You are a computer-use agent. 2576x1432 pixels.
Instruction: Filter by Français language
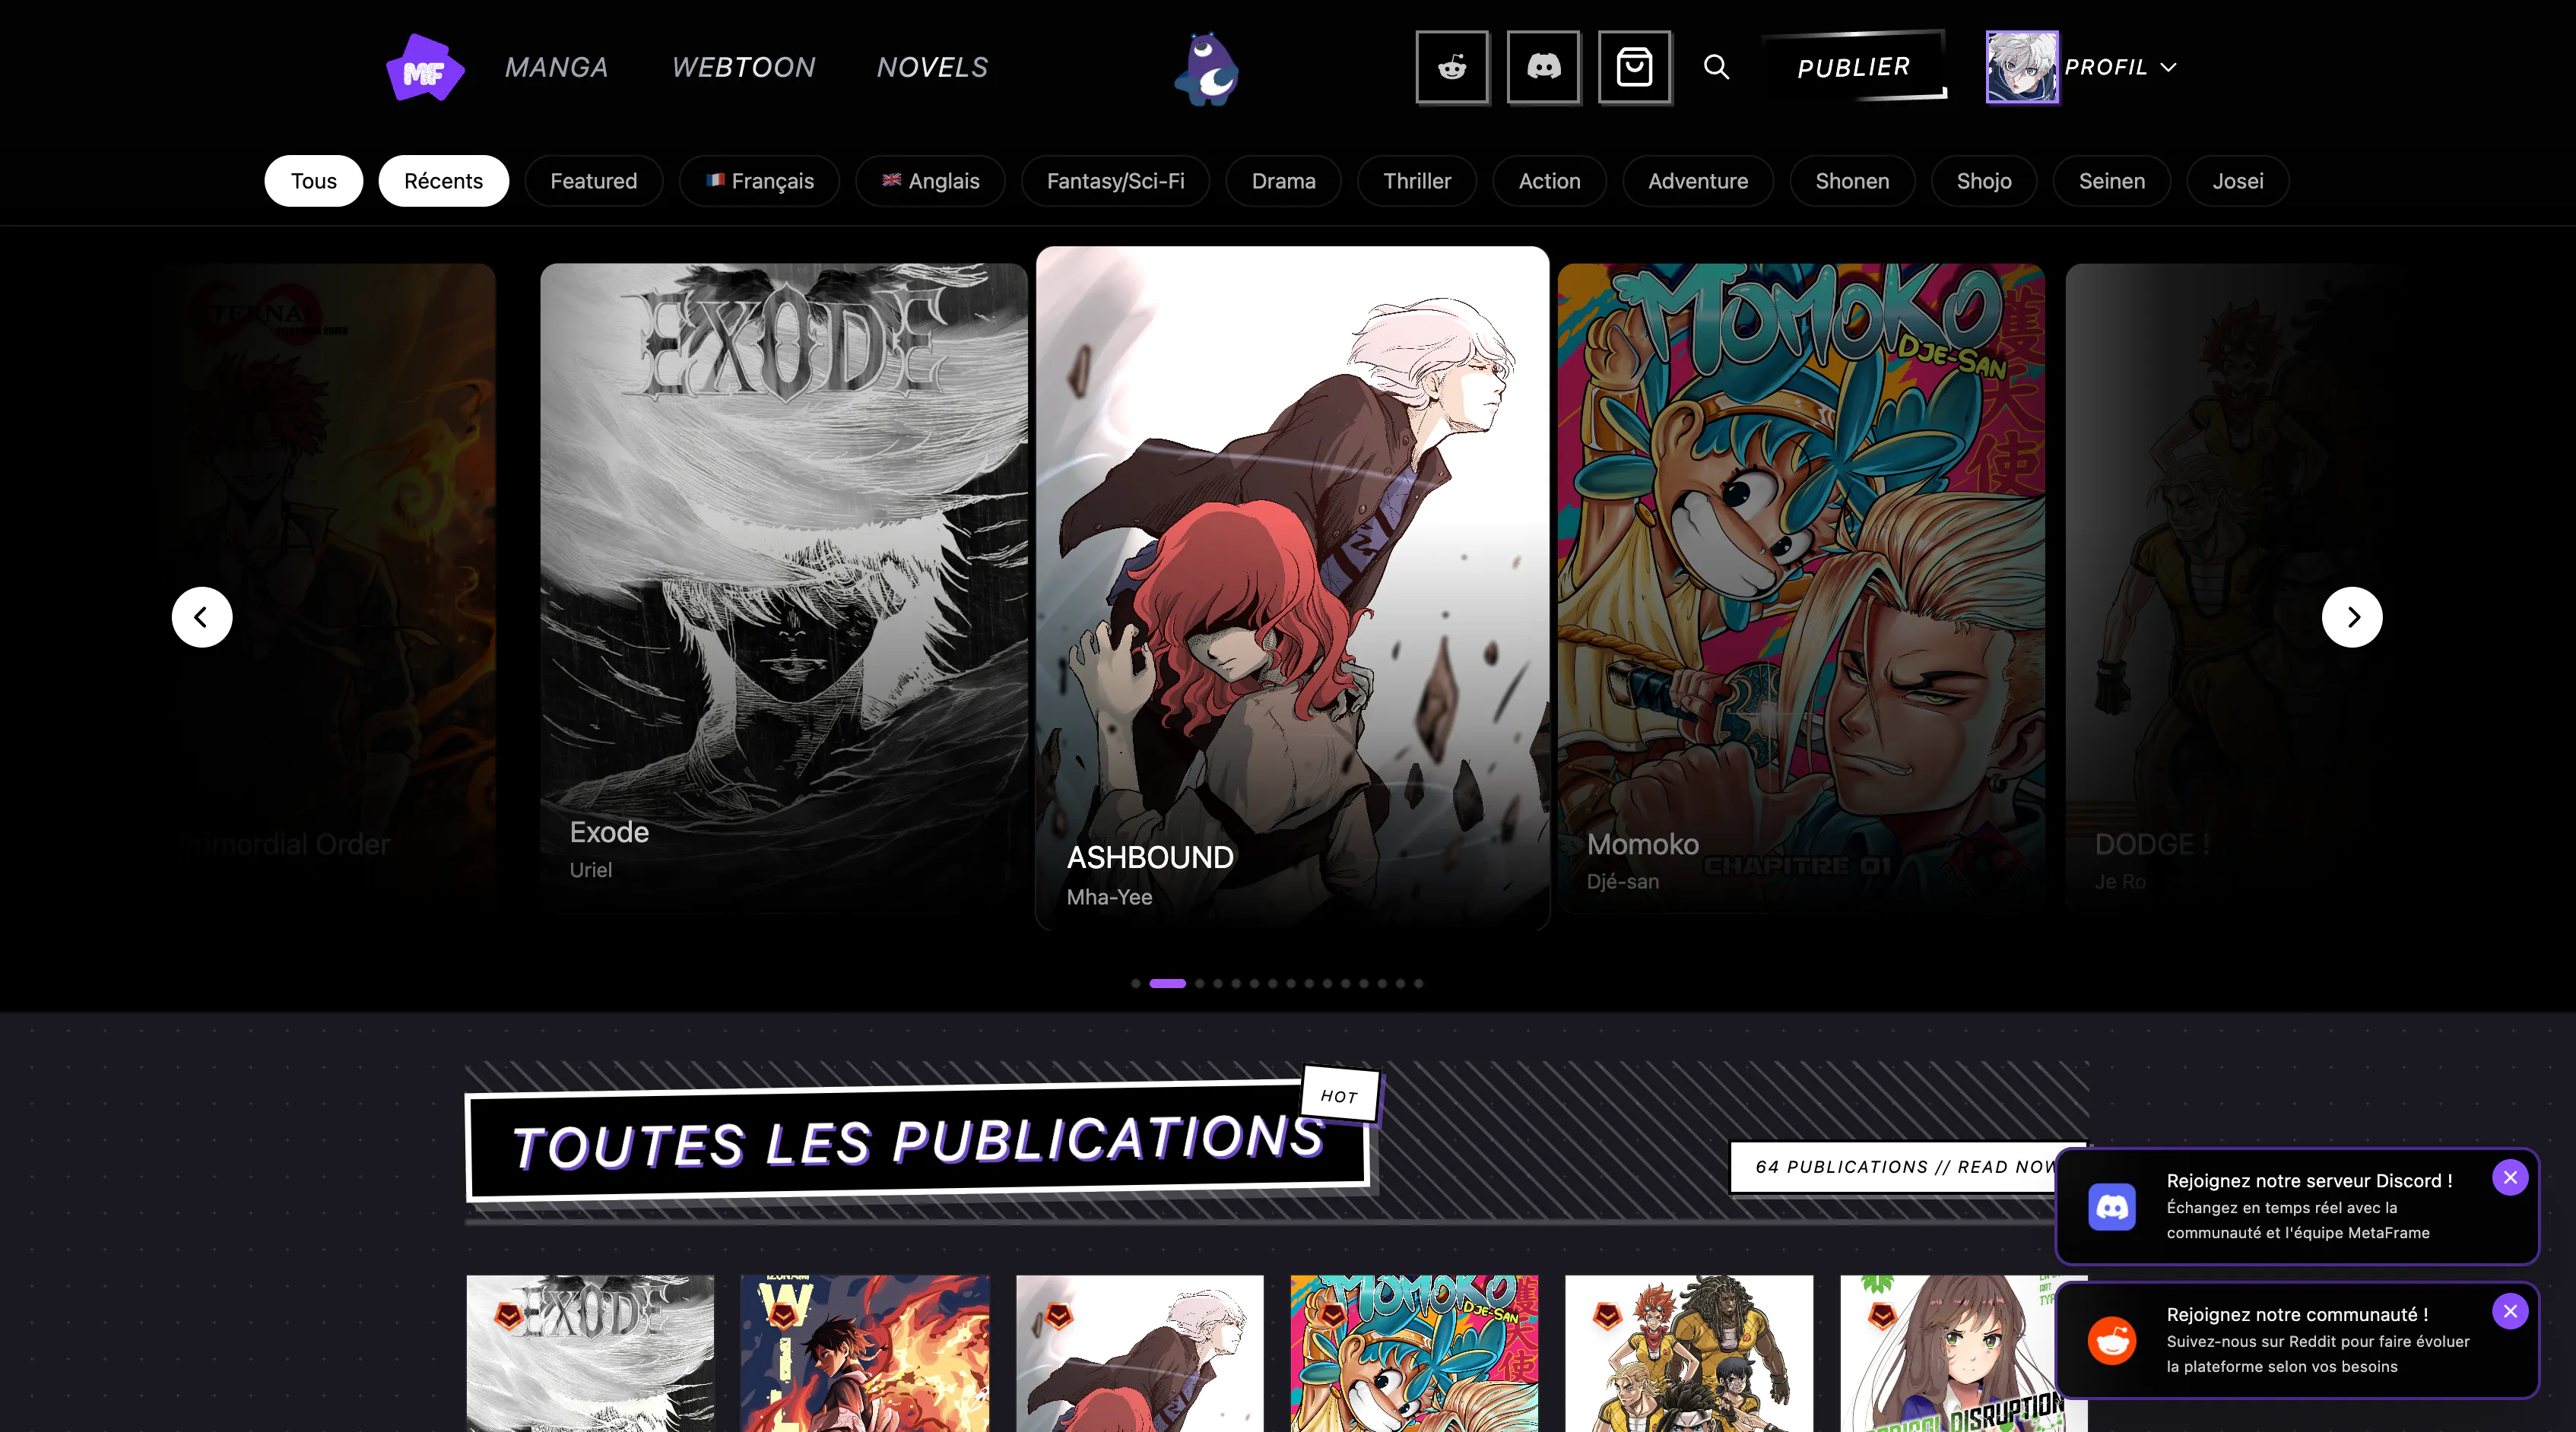coord(759,181)
